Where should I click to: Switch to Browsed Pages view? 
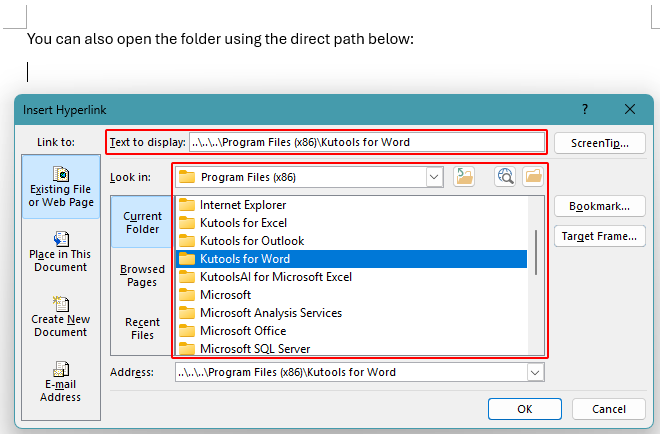coord(142,275)
